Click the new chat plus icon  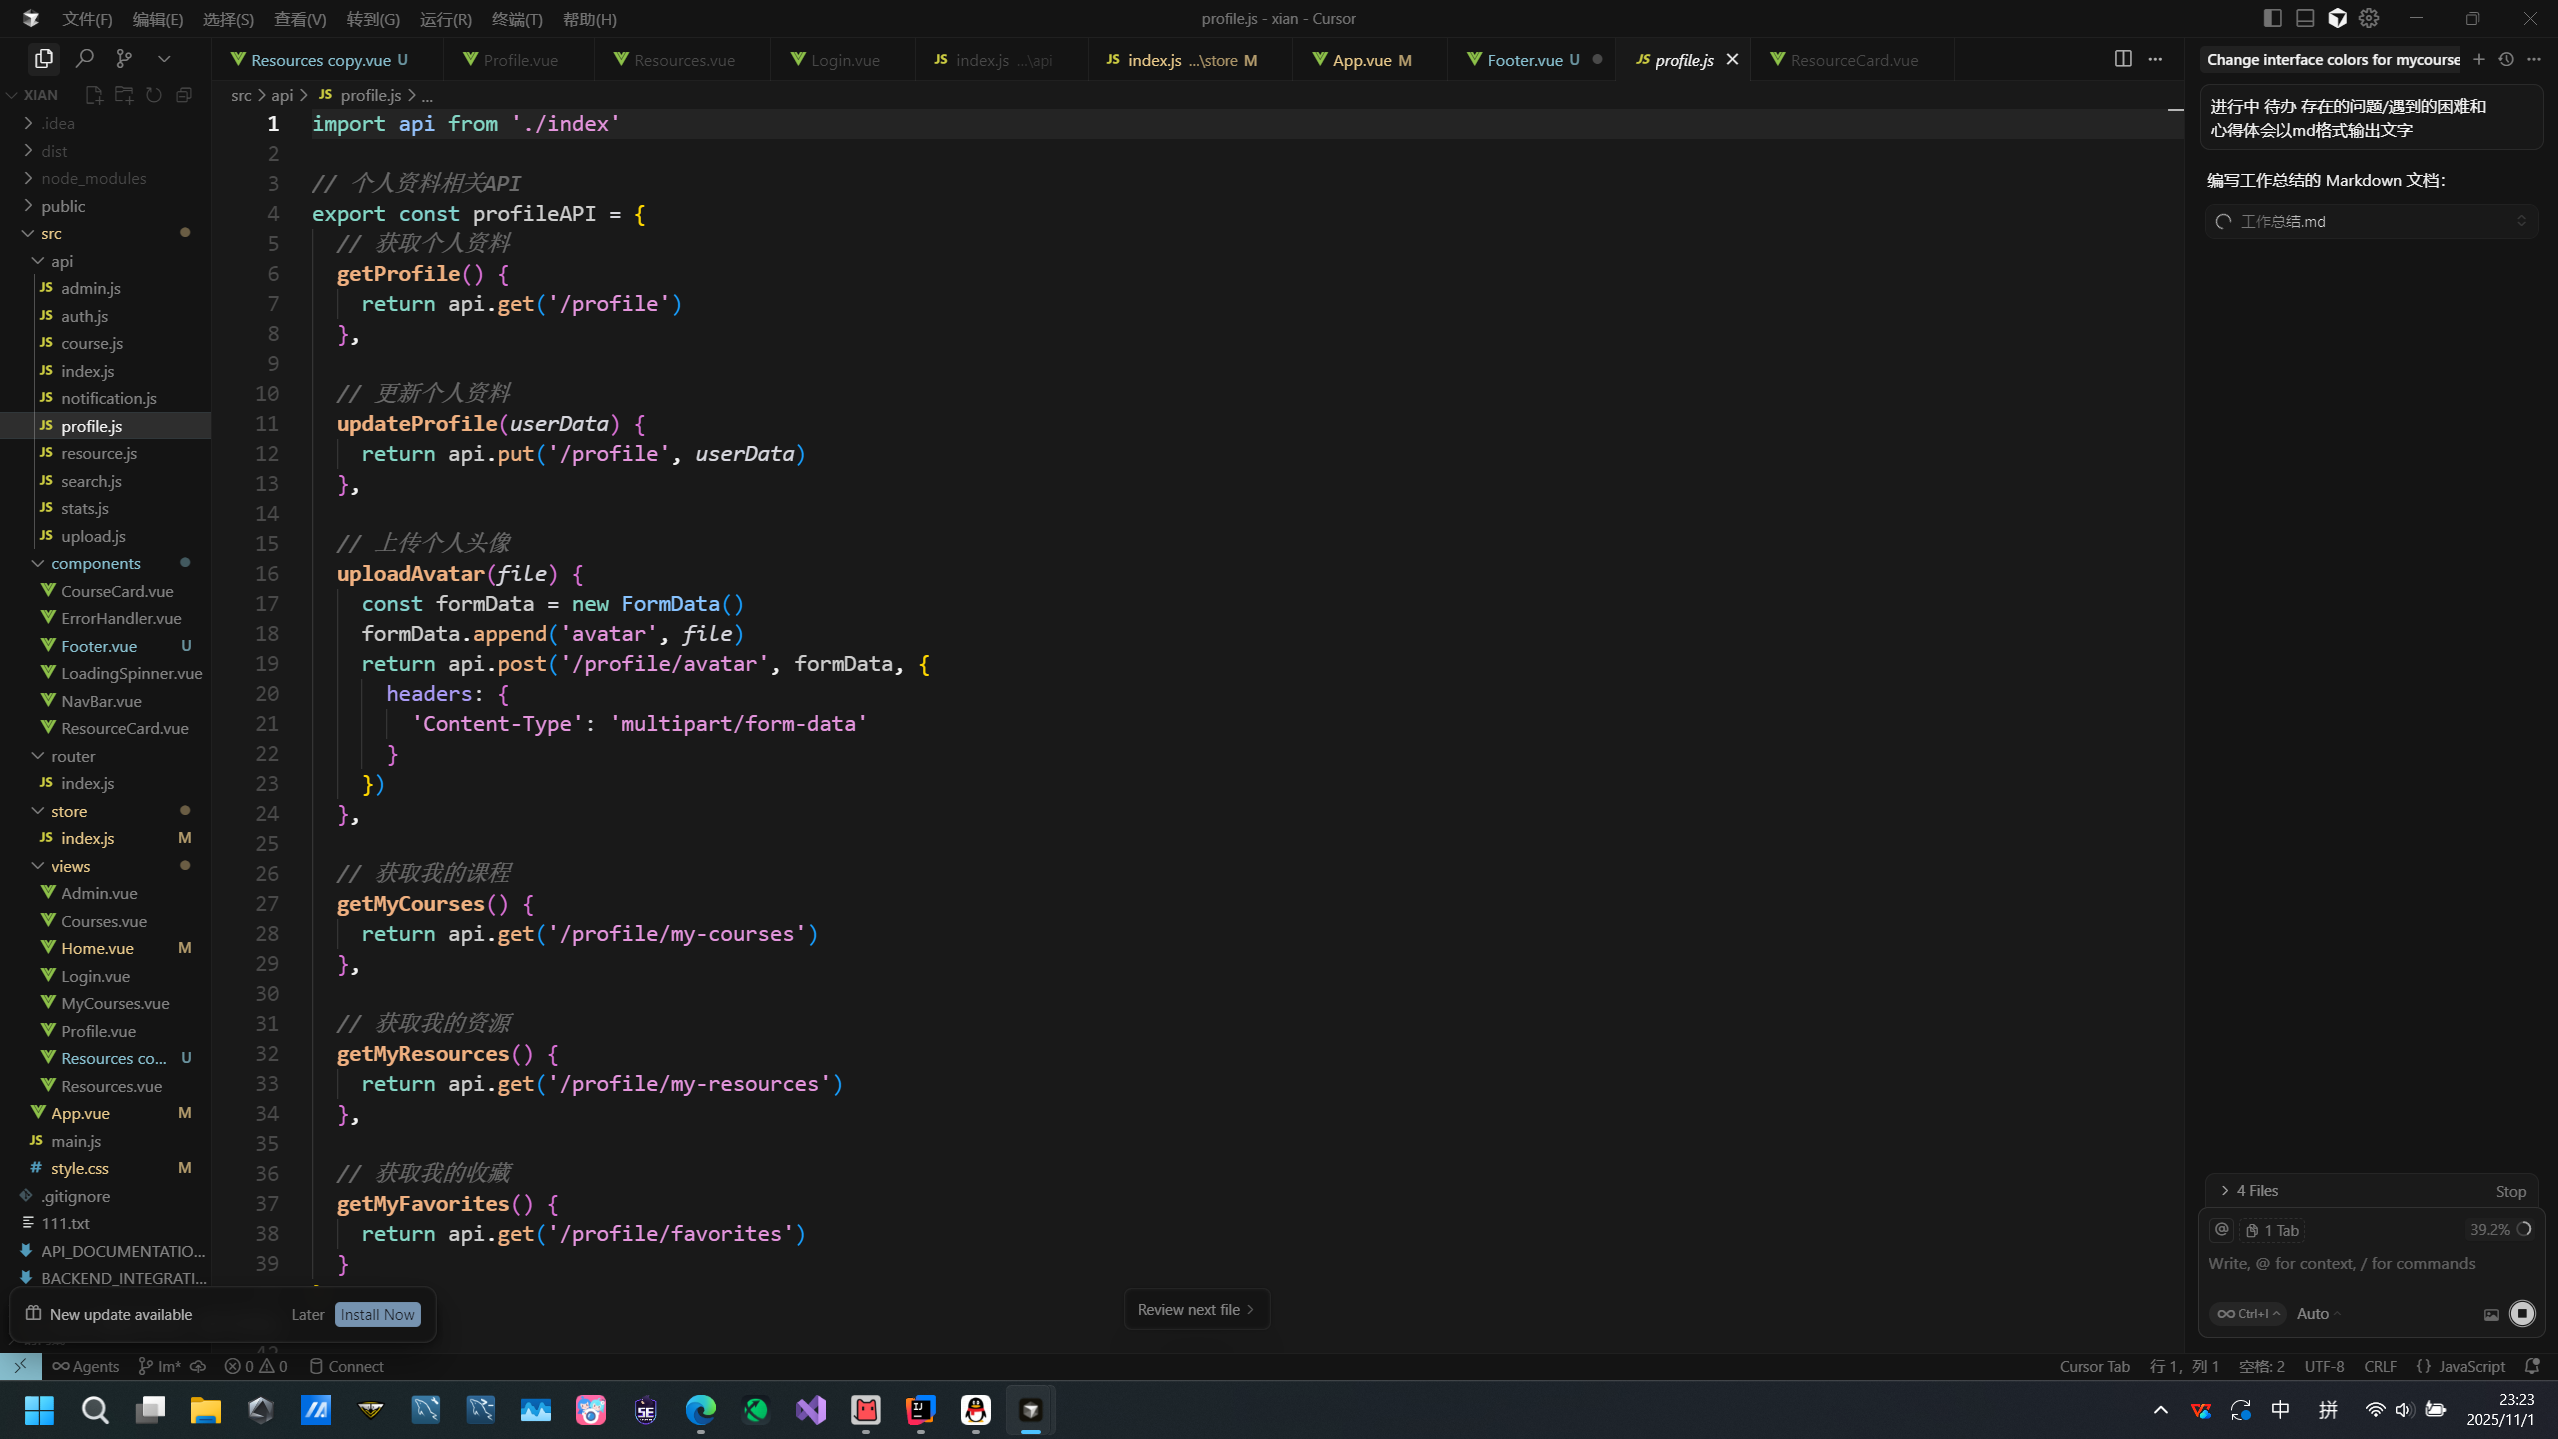pyautogui.click(x=2479, y=59)
